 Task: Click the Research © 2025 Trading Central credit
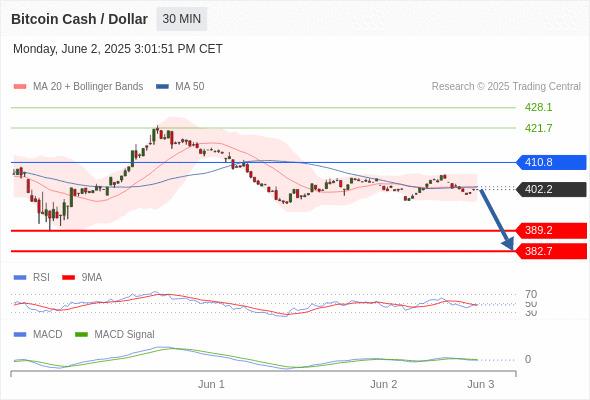(506, 87)
